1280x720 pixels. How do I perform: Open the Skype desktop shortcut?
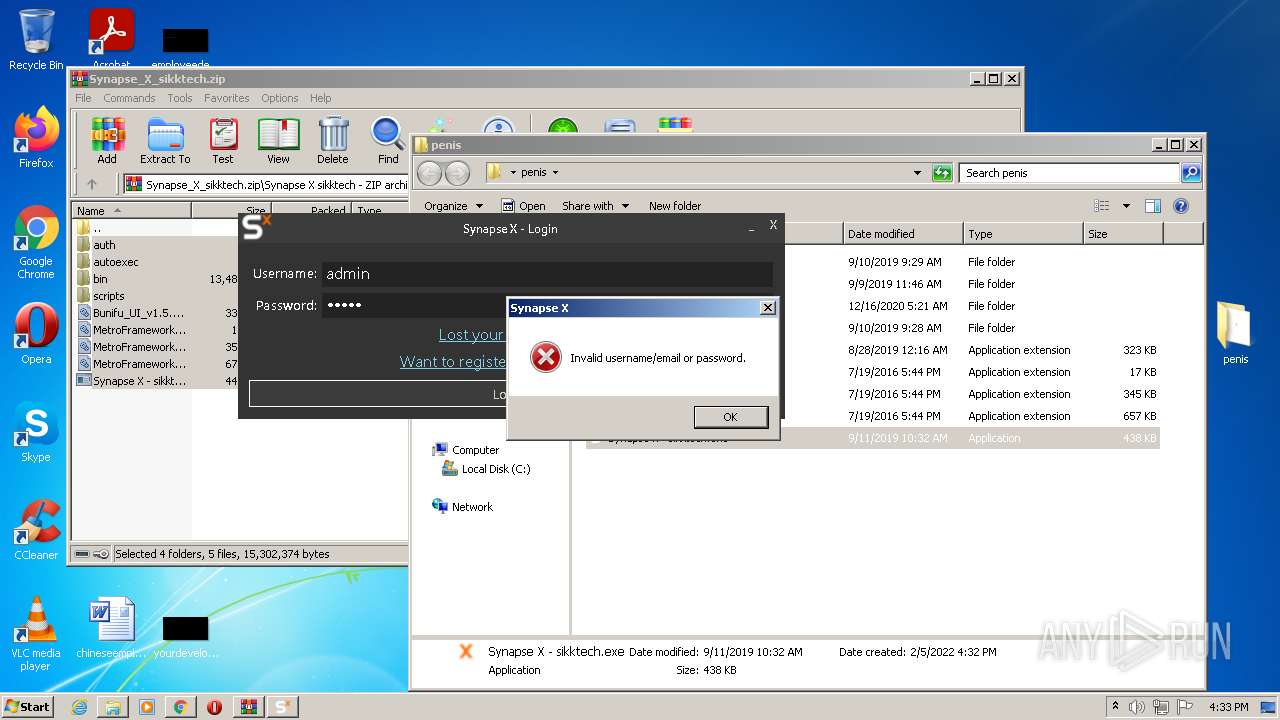coord(36,432)
